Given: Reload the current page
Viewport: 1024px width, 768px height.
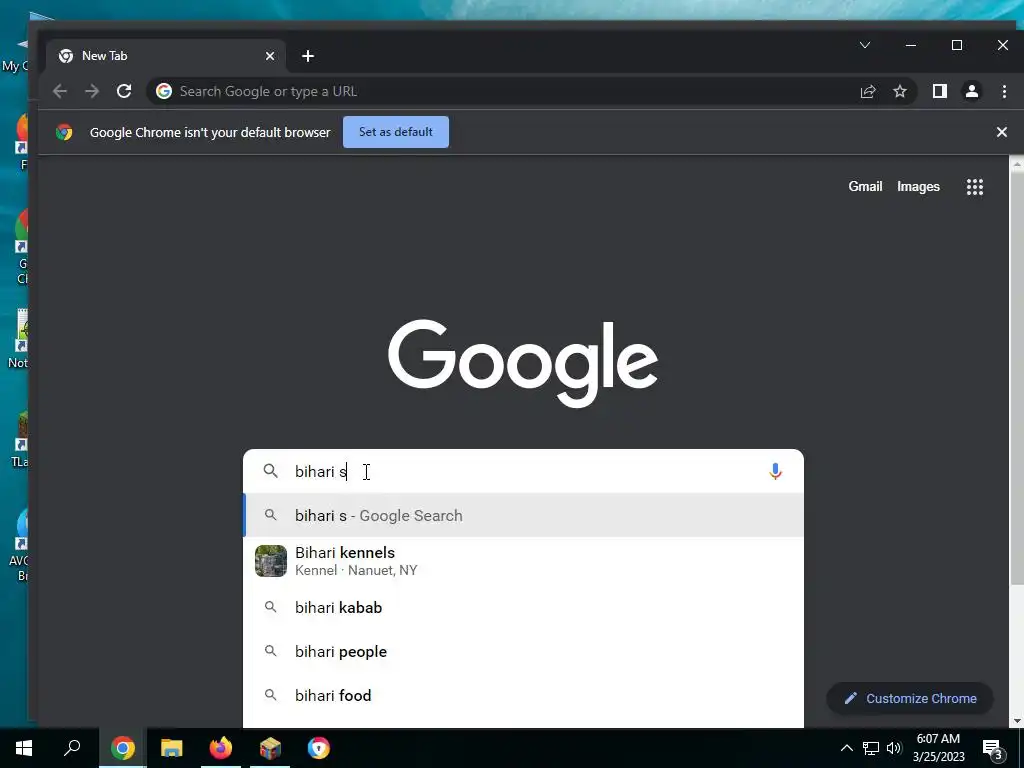Looking at the screenshot, I should point(124,91).
